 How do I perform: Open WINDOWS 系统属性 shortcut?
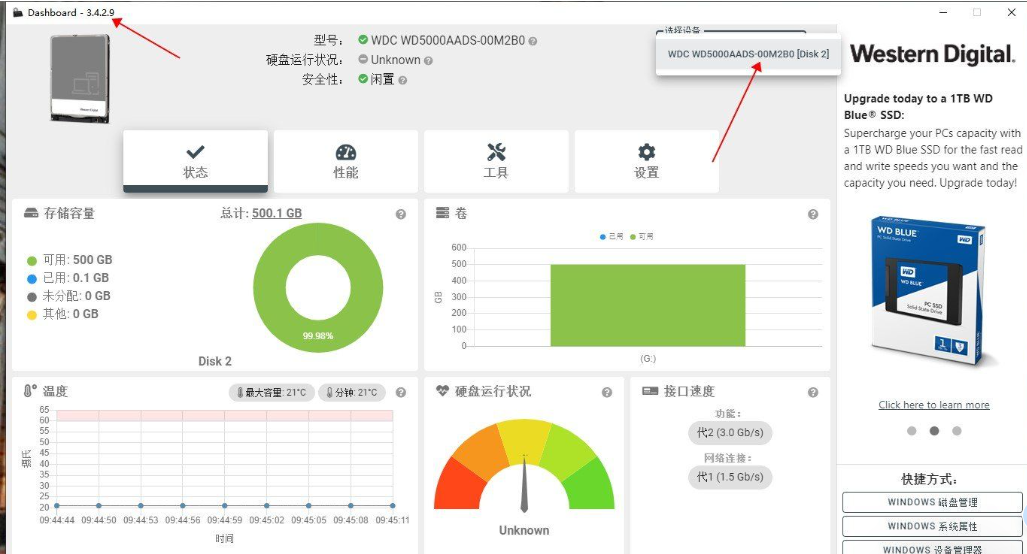932,526
